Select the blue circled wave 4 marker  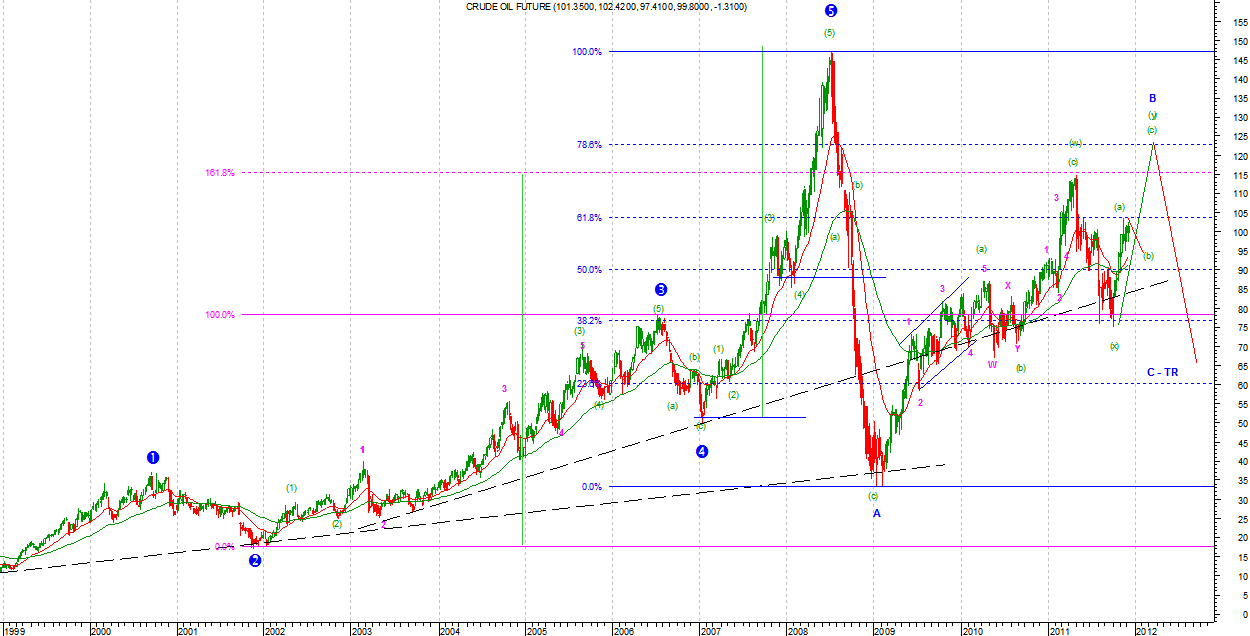click(702, 451)
